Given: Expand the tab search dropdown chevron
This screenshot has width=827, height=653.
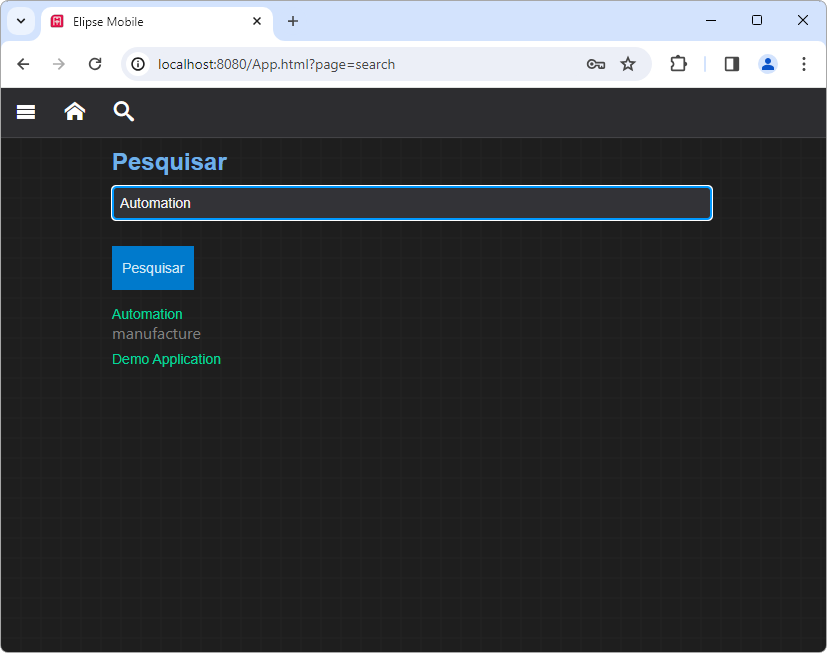Looking at the screenshot, I should click(x=20, y=21).
